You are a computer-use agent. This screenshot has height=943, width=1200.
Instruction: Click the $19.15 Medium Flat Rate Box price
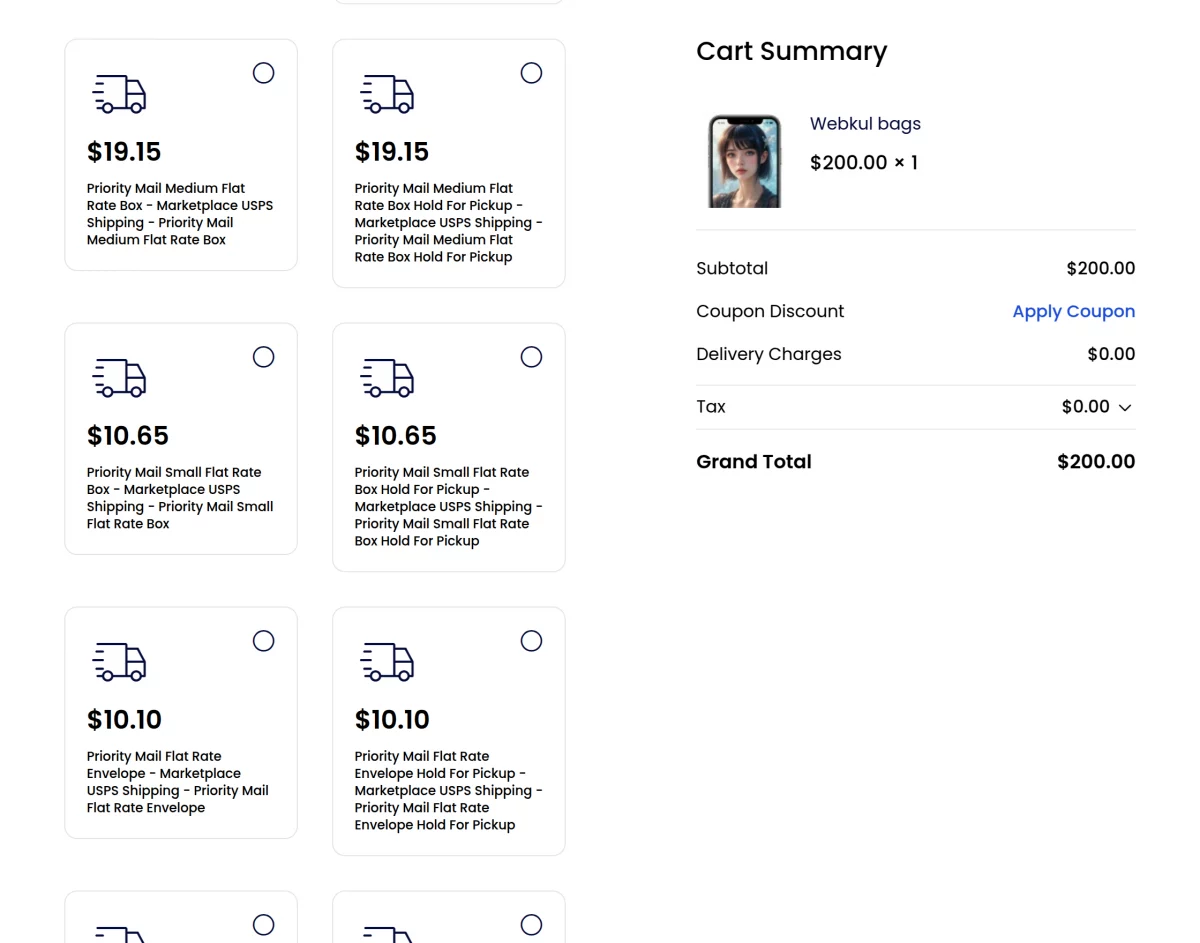point(124,152)
